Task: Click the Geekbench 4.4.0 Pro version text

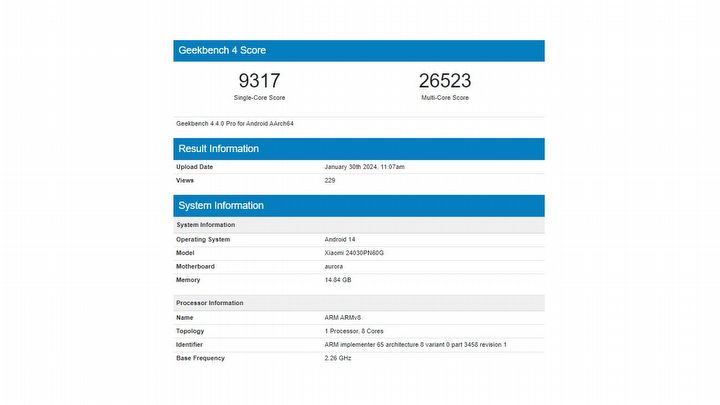Action: pos(235,123)
